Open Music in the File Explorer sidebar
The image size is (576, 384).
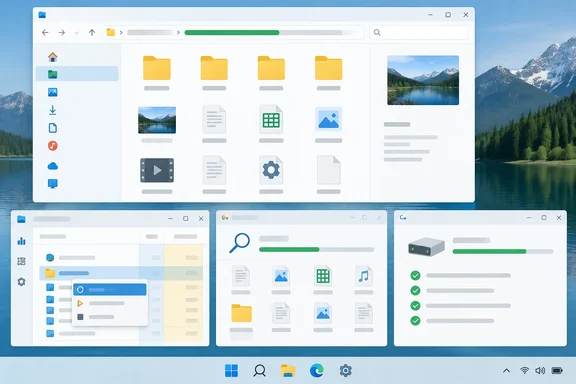pyautogui.click(x=53, y=146)
